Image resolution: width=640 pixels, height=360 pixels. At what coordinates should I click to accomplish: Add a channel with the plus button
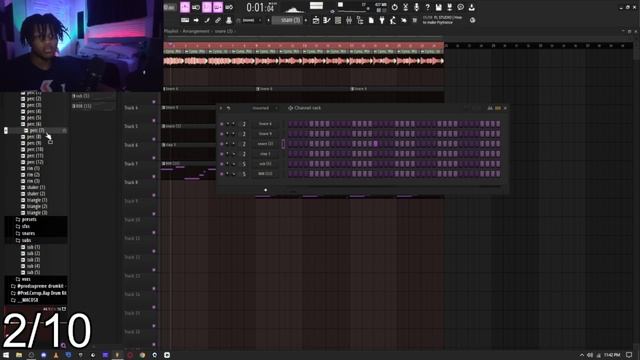click(x=265, y=190)
